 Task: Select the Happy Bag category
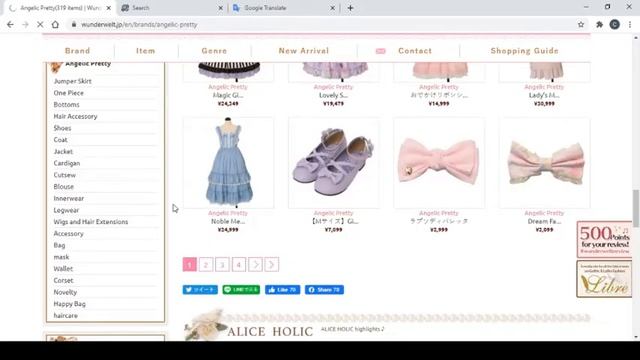(70, 304)
